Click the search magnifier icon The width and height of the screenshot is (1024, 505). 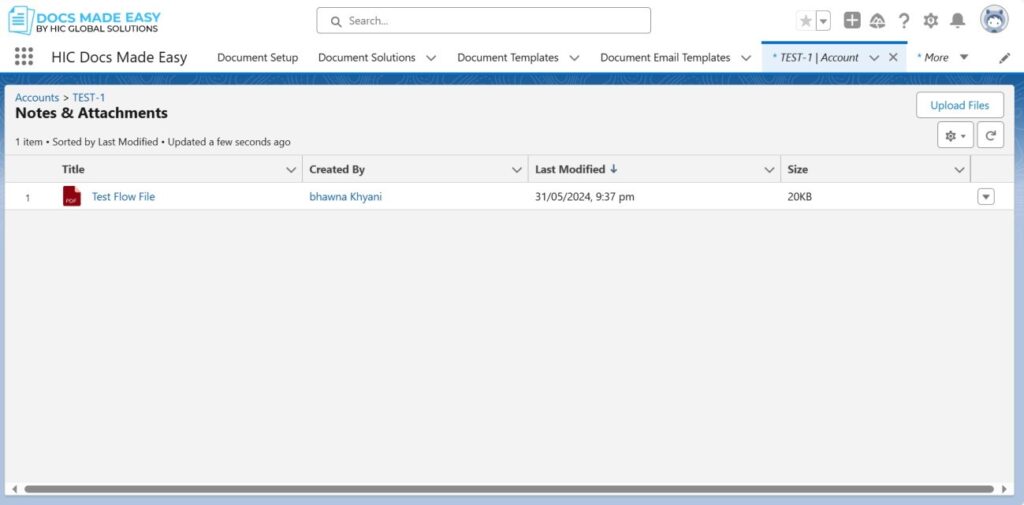[x=336, y=21]
